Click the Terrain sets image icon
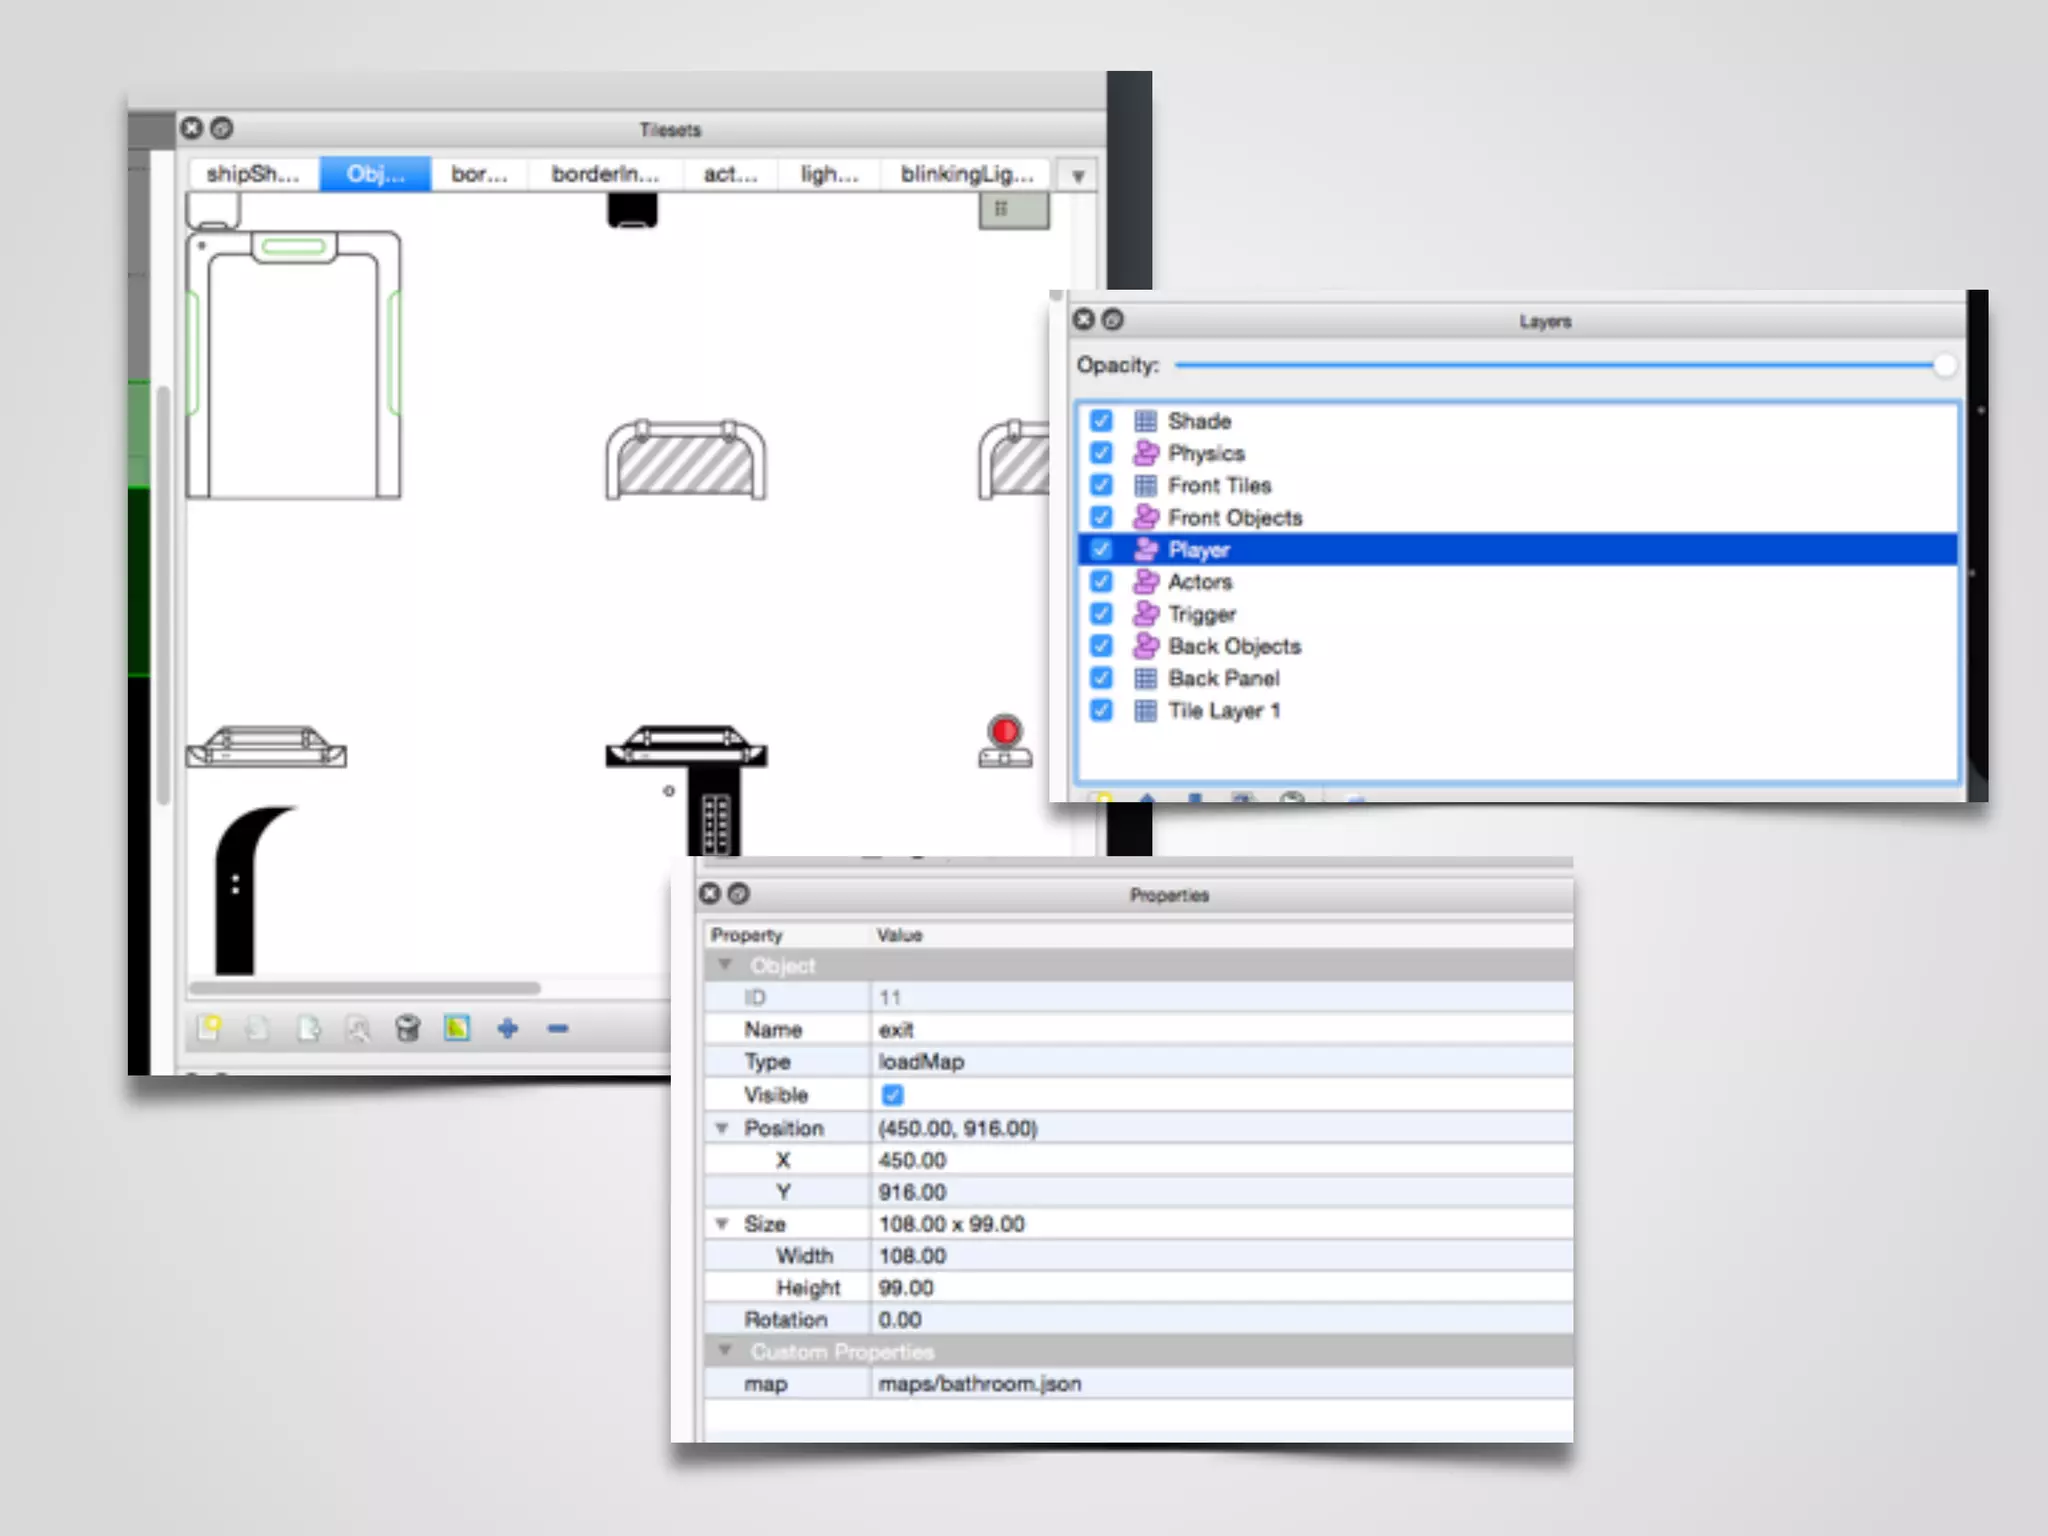Viewport: 2048px width, 1536px height. tap(457, 1027)
